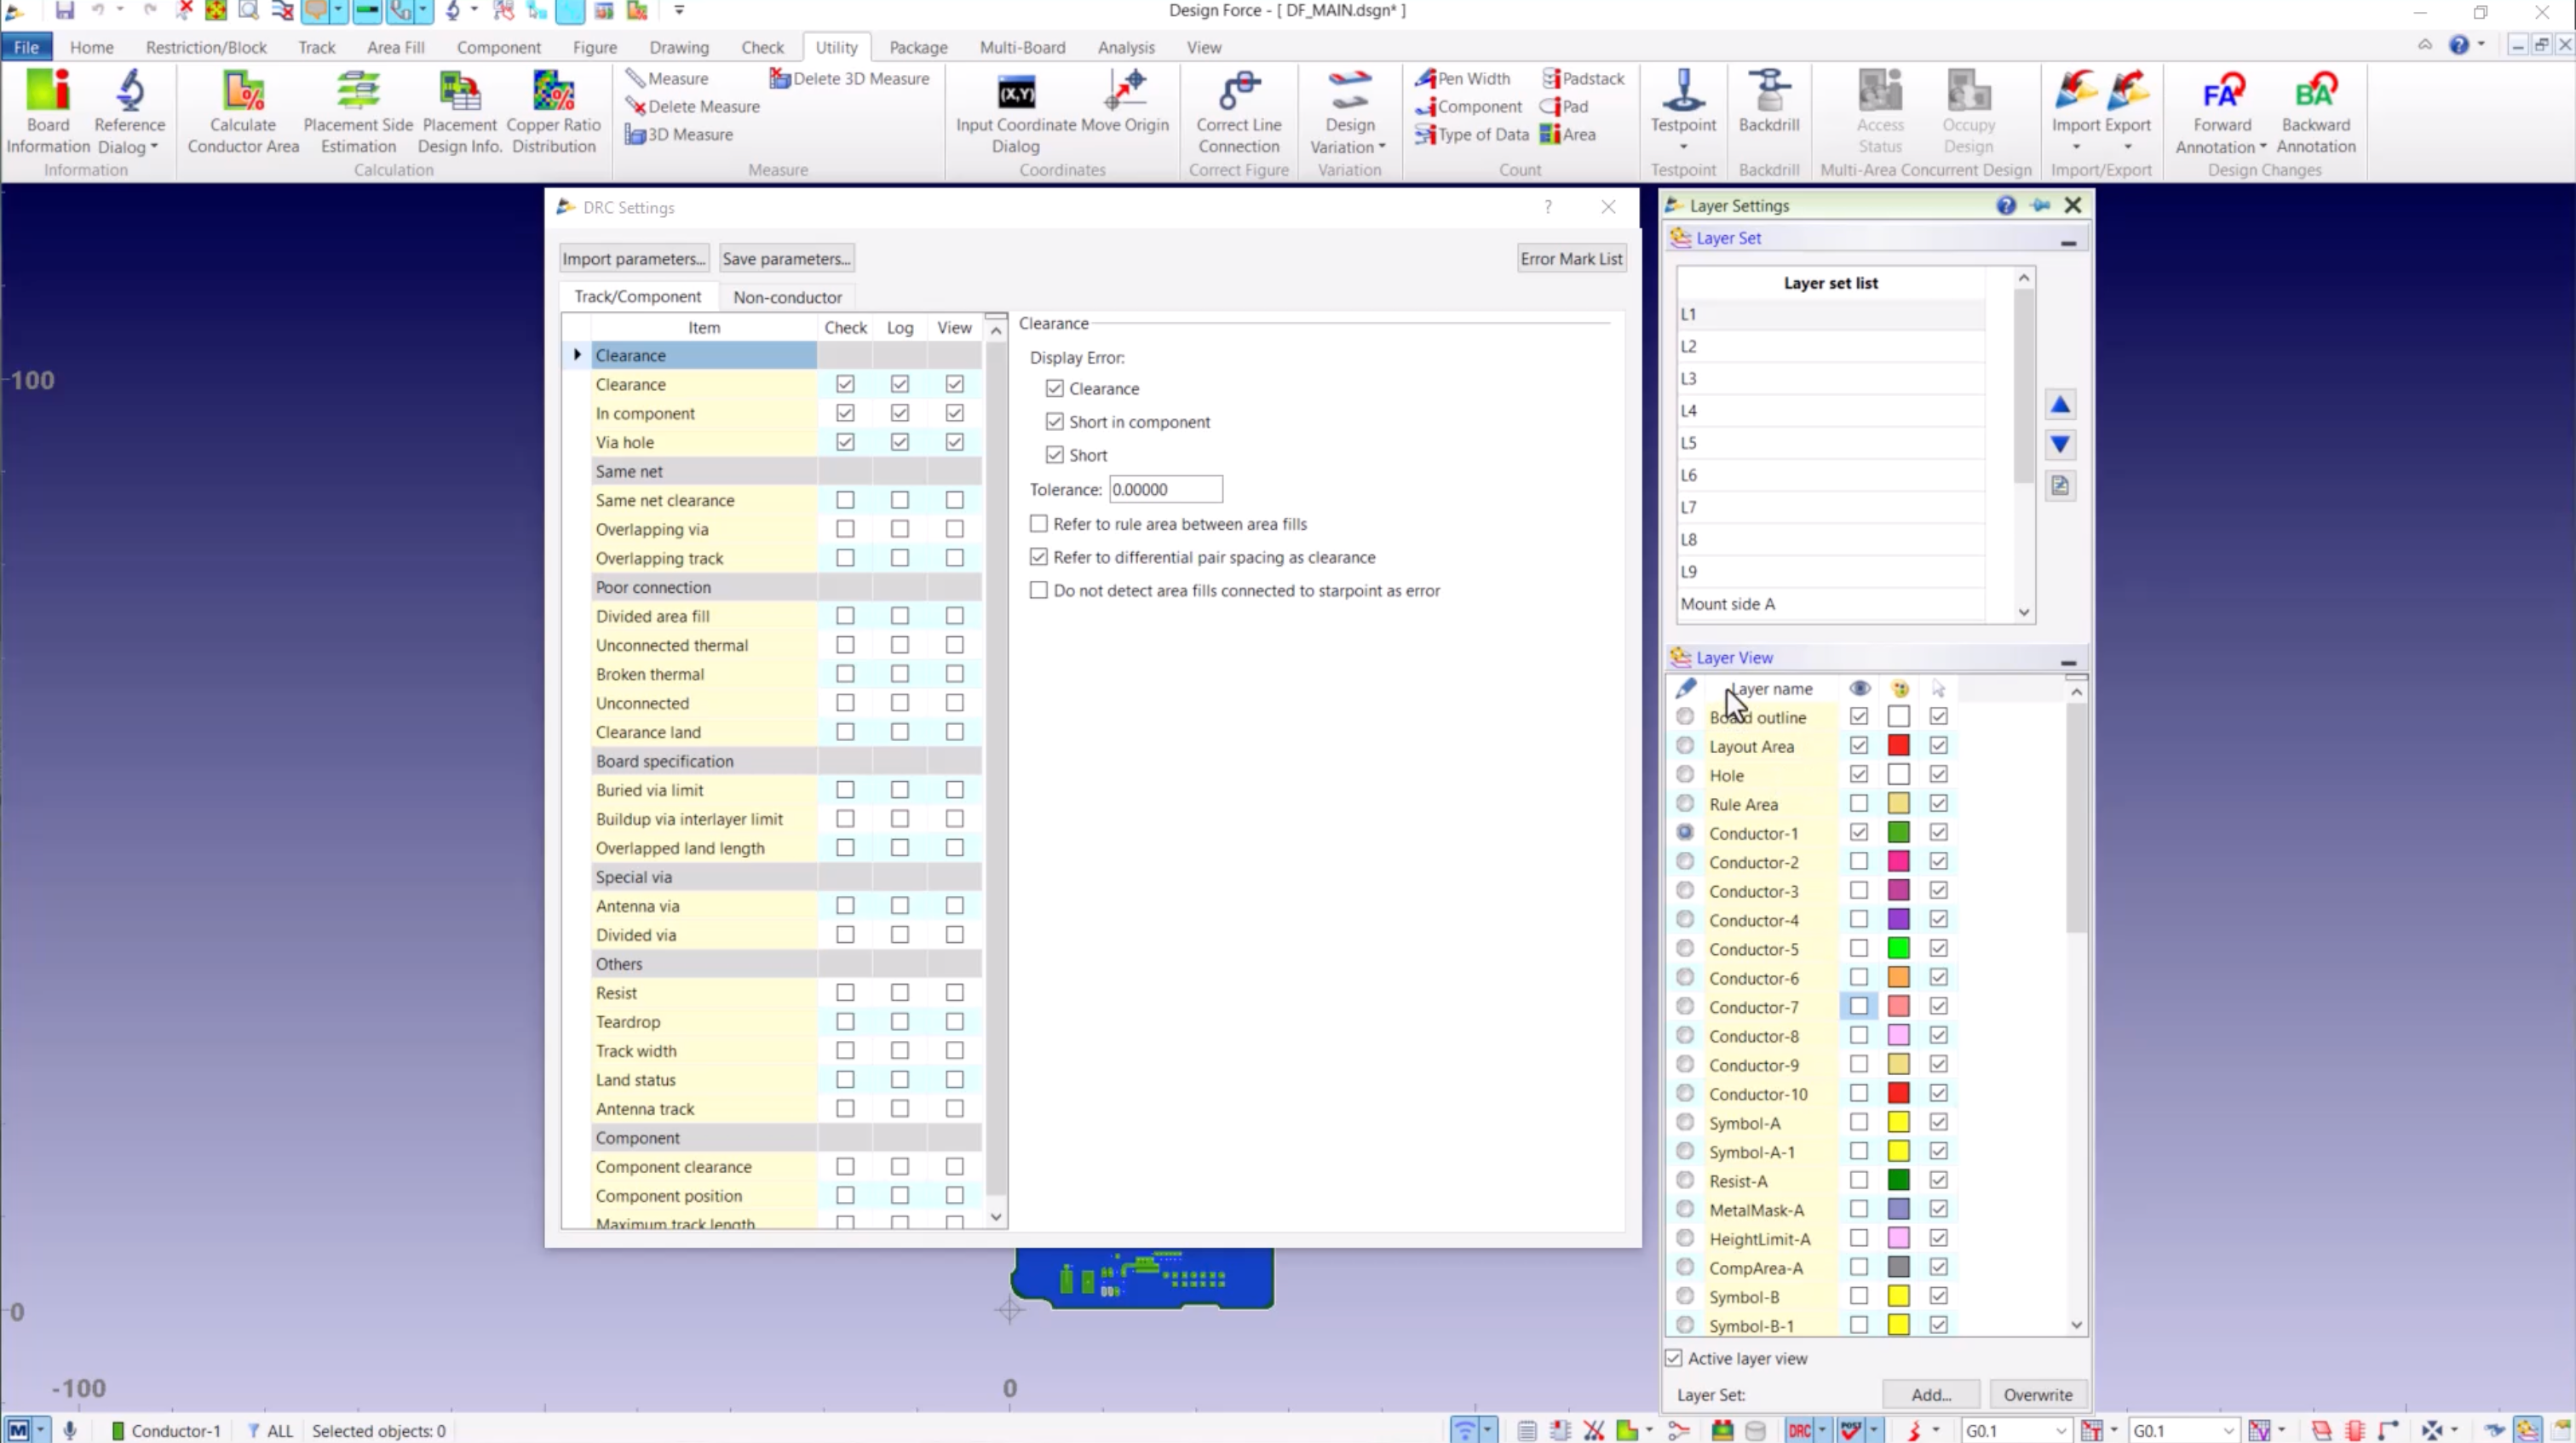The height and width of the screenshot is (1443, 2576).
Task: Expand the Clearance group arrow
Action: click(577, 355)
